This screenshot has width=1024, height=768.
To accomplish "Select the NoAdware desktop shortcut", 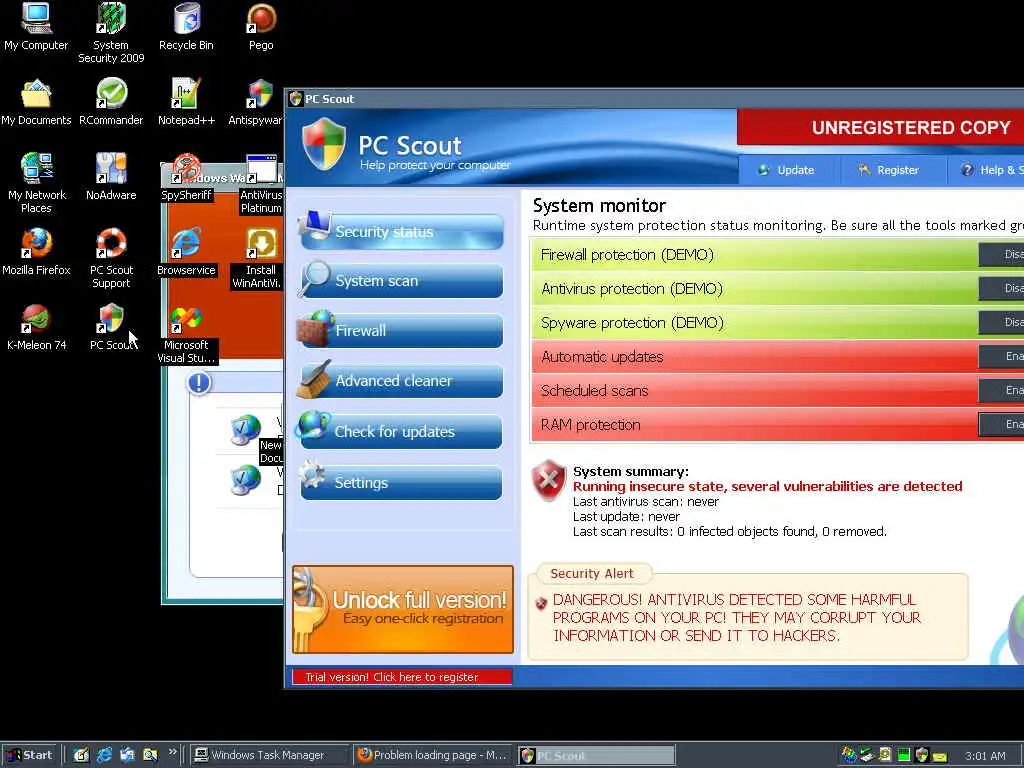I will [x=111, y=176].
